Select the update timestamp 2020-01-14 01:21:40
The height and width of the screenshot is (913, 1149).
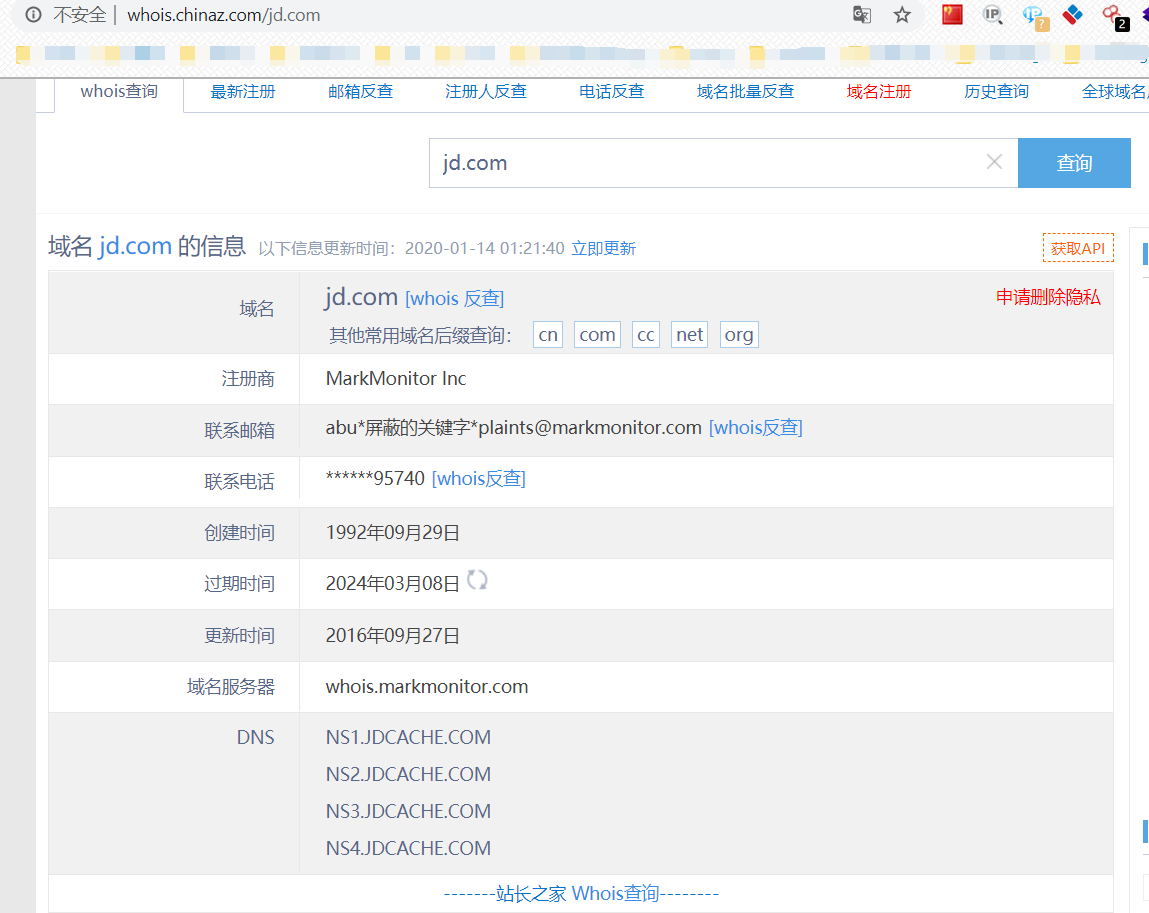(484, 248)
